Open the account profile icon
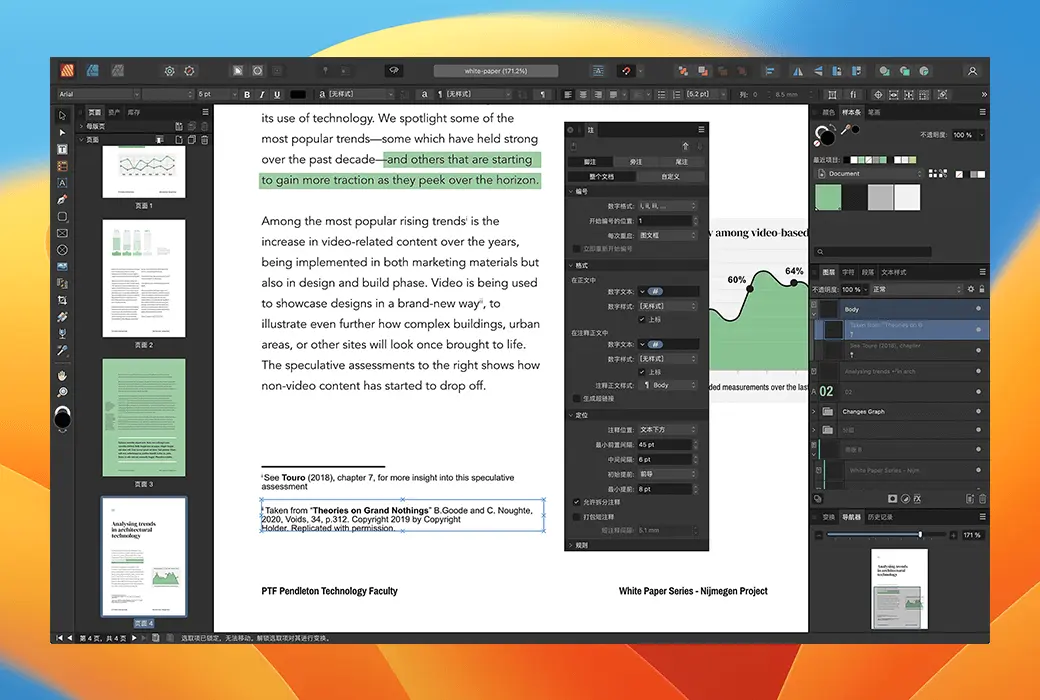The width and height of the screenshot is (1040, 700). [x=972, y=71]
